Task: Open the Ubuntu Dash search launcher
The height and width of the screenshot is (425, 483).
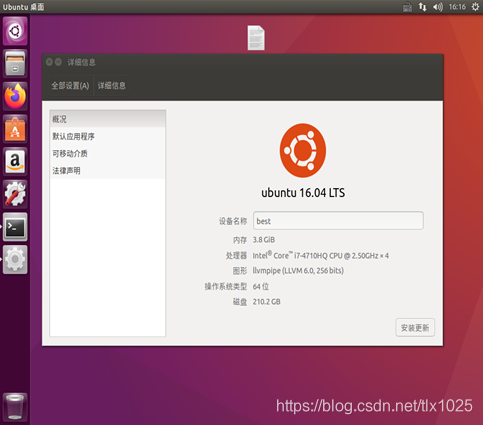Action: coord(15,31)
